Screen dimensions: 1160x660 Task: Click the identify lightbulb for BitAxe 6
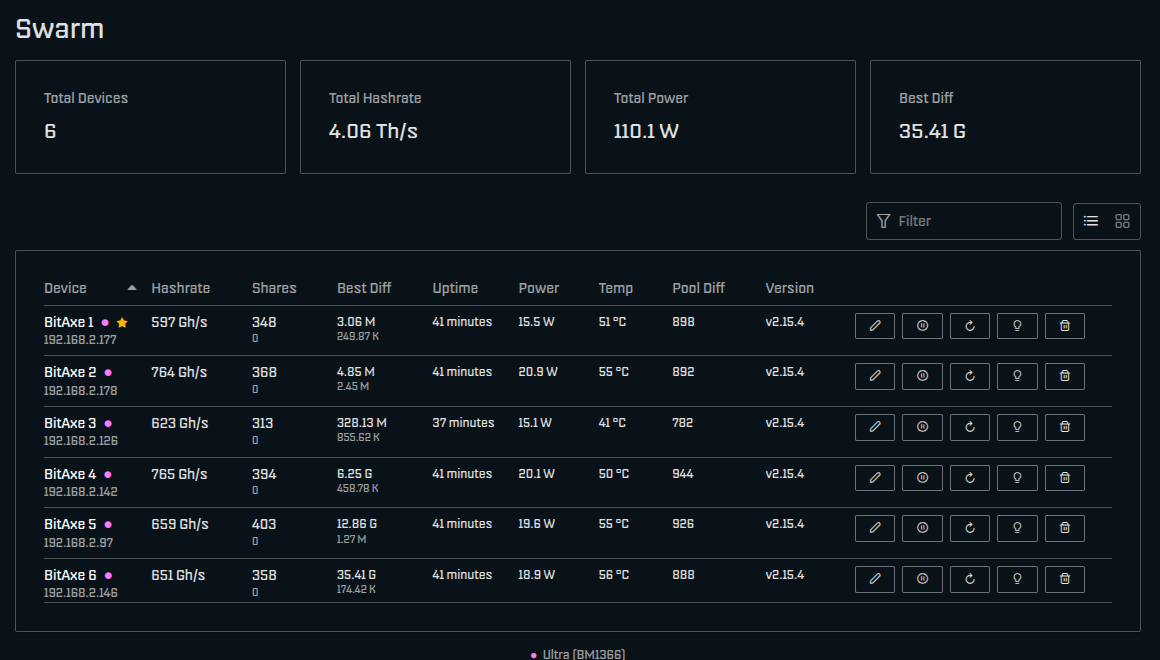point(1017,579)
